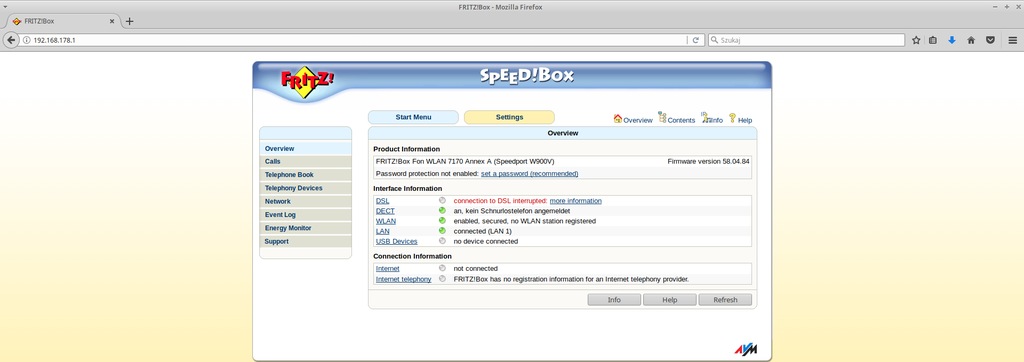Bookmark this page with the star icon
The image size is (1024, 362).
(x=916, y=40)
